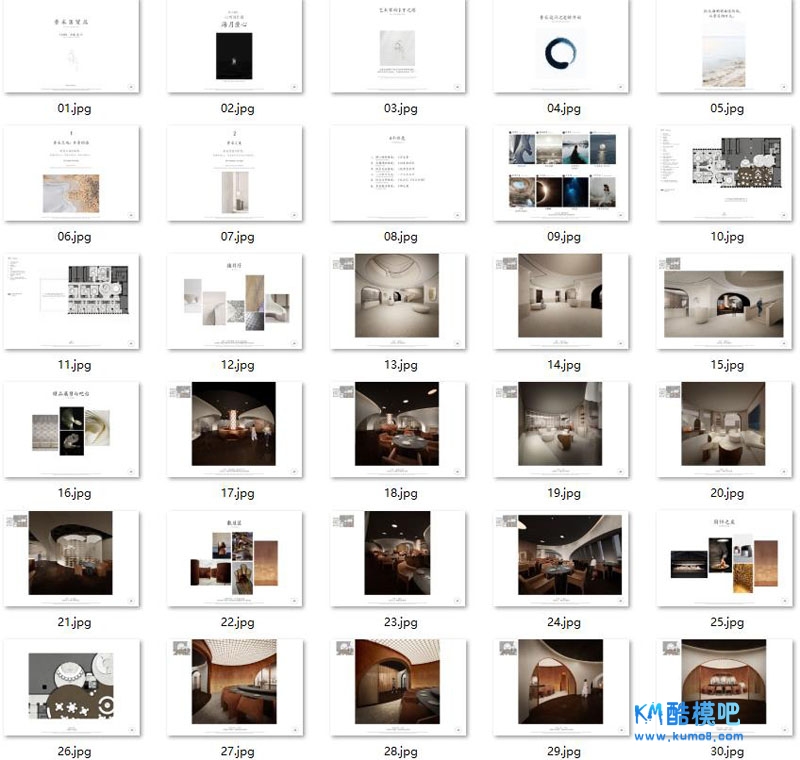Click the 24.jpg file name label

[561, 622]
